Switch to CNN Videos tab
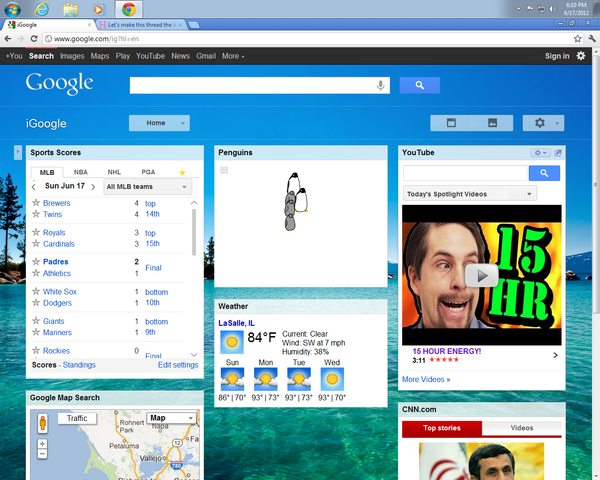Viewport: 600px width, 480px height. [522, 428]
